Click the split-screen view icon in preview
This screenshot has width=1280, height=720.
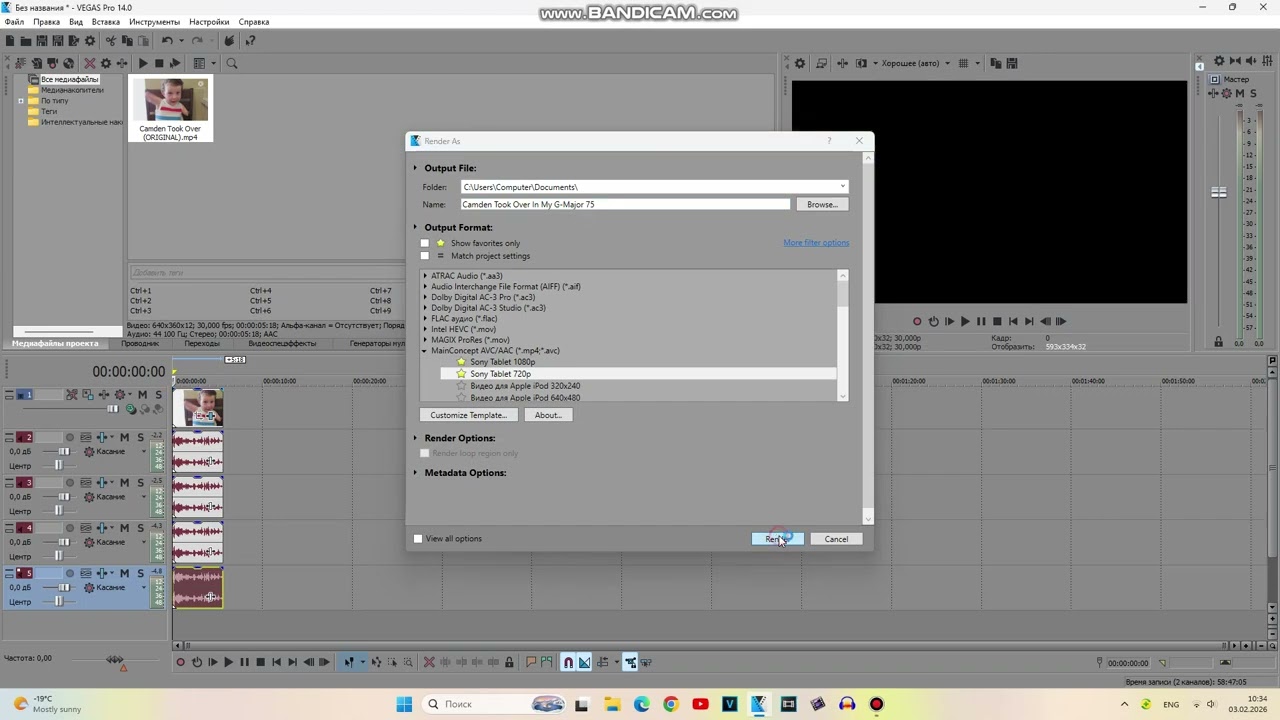(861, 63)
